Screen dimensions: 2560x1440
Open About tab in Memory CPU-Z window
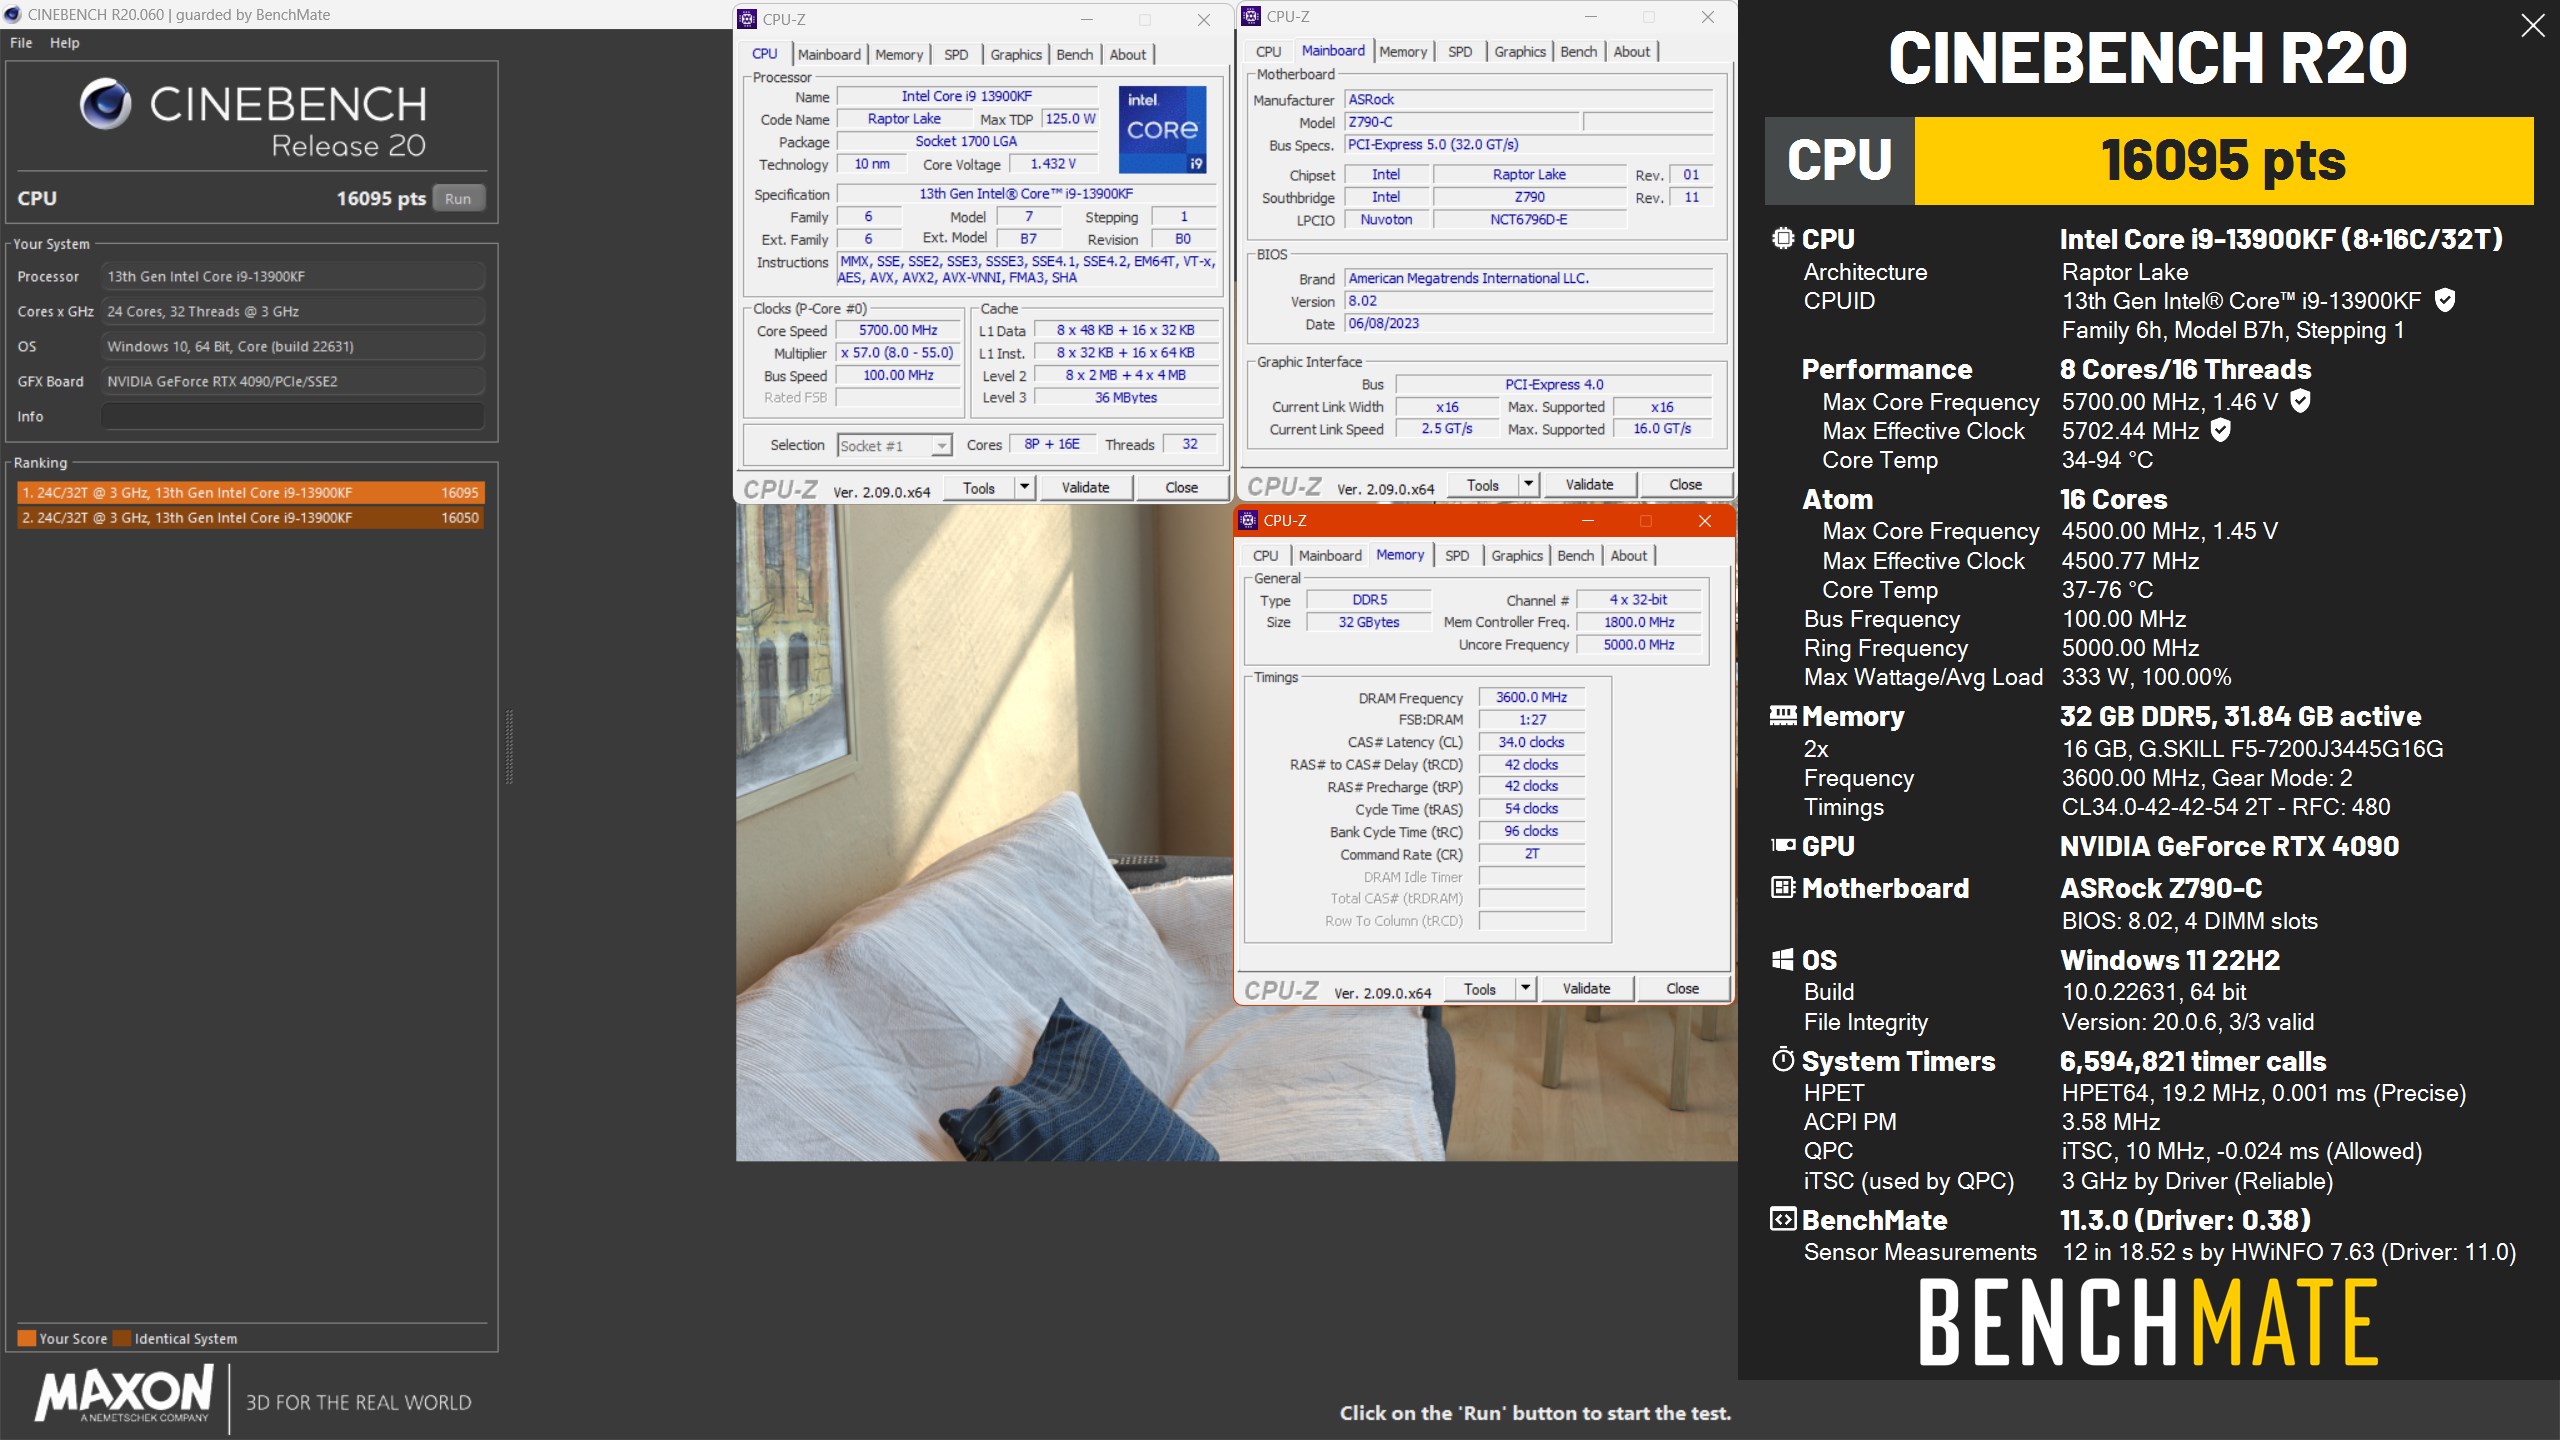1629,555
